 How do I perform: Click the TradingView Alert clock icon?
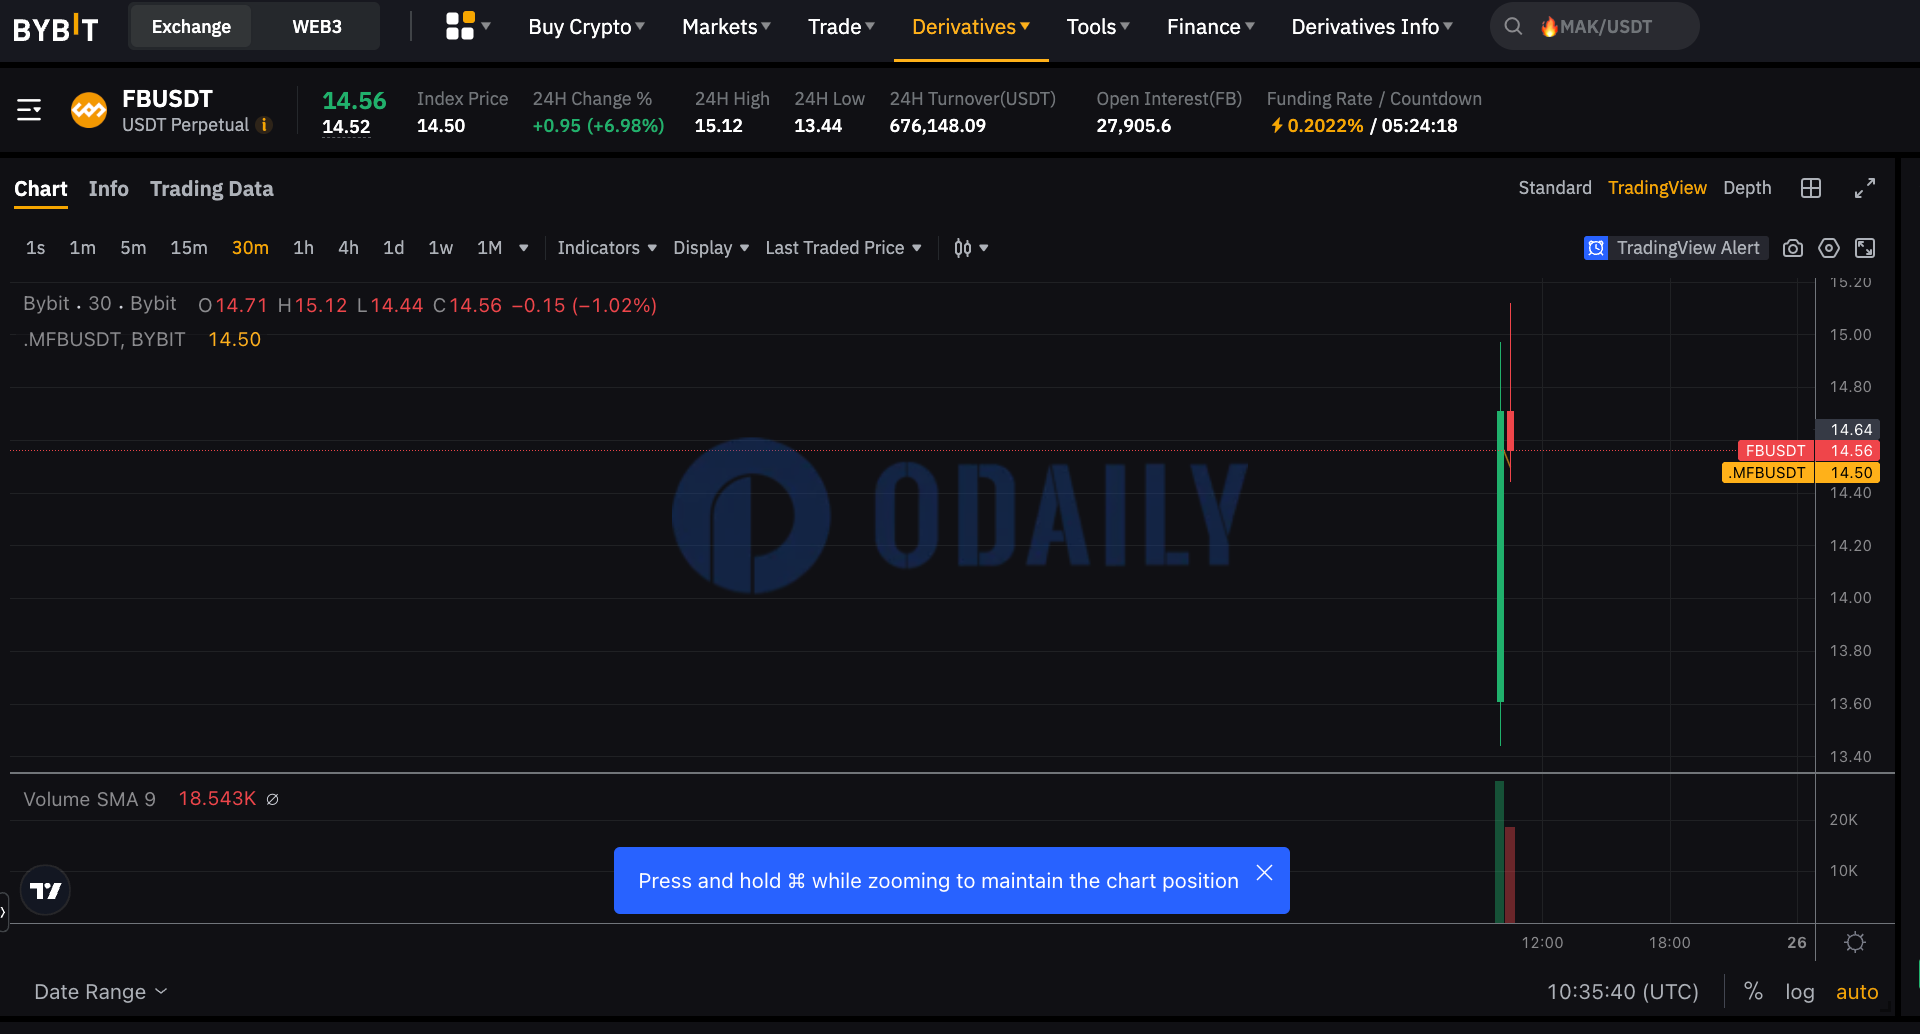point(1596,248)
